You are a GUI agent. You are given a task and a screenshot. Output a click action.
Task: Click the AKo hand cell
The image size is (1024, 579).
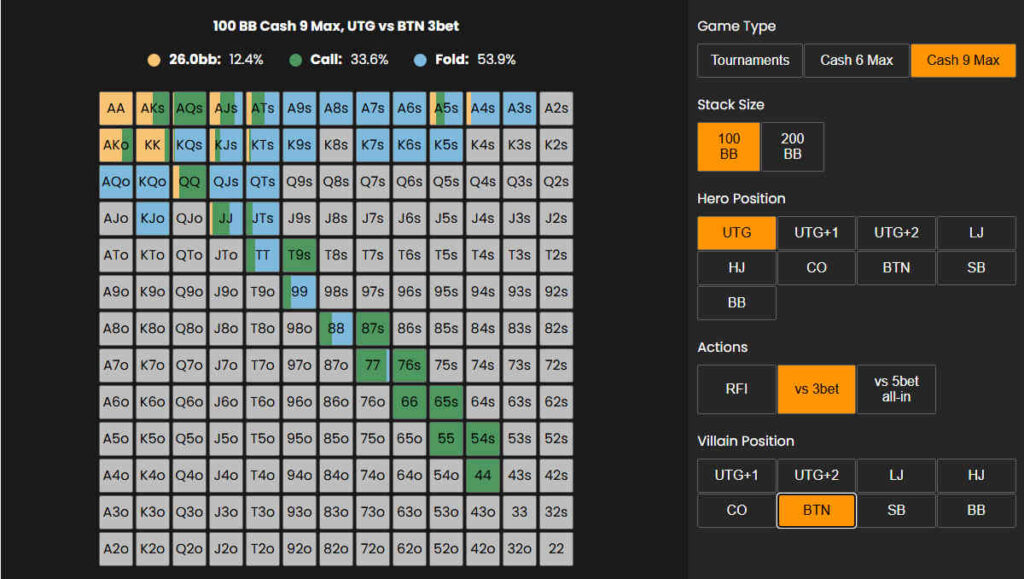pyautogui.click(x=116, y=145)
